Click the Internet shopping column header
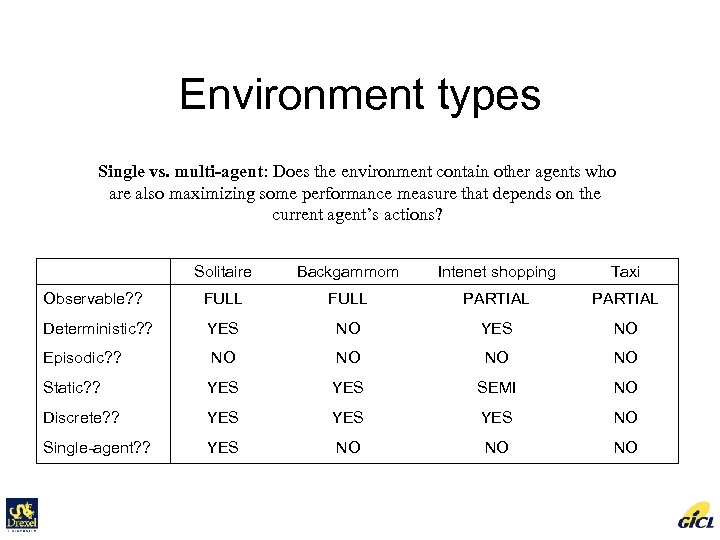 pyautogui.click(x=496, y=272)
